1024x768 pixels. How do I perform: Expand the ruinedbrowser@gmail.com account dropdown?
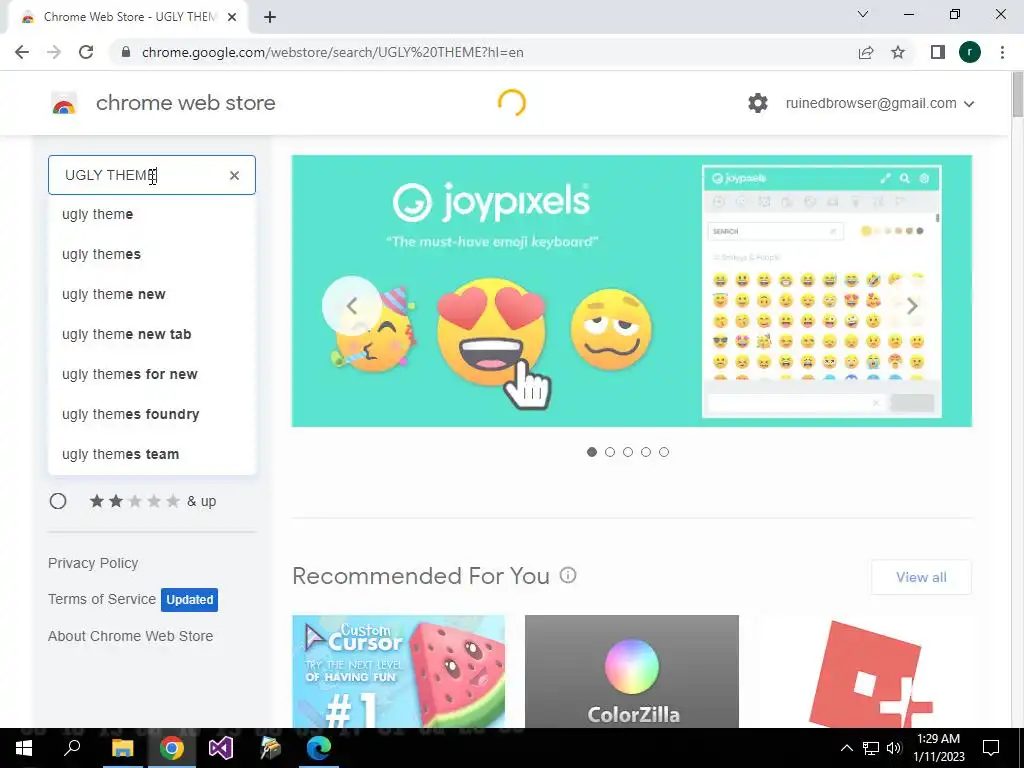pyautogui.click(x=880, y=103)
